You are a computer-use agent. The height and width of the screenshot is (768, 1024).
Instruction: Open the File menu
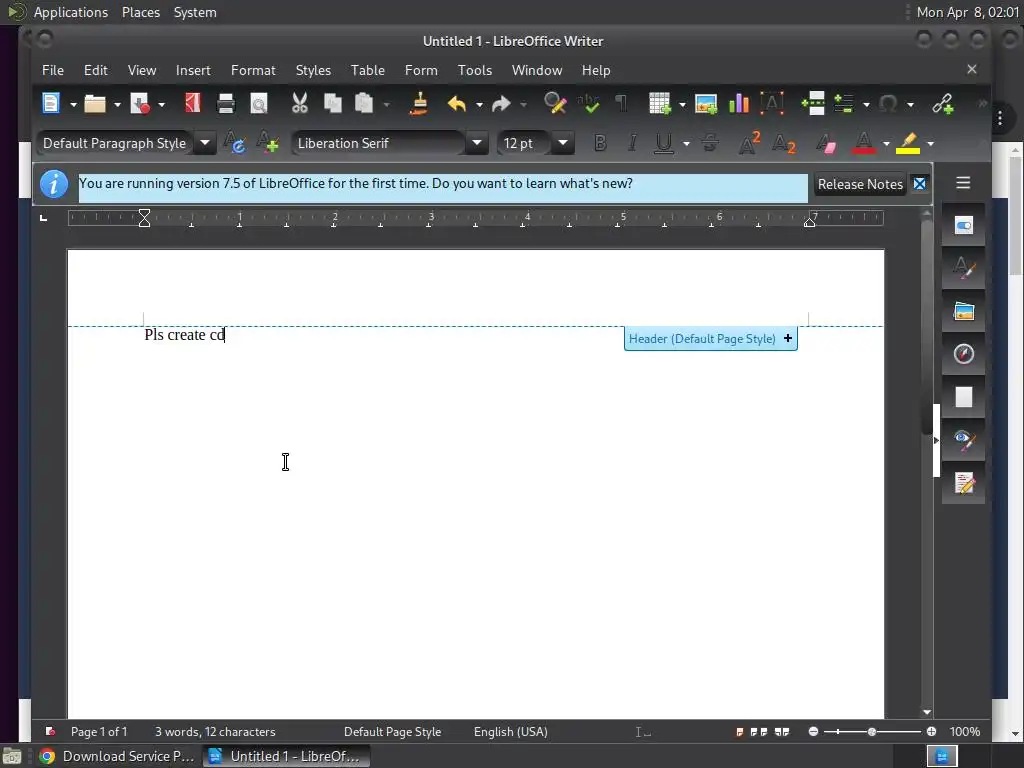(x=53, y=70)
